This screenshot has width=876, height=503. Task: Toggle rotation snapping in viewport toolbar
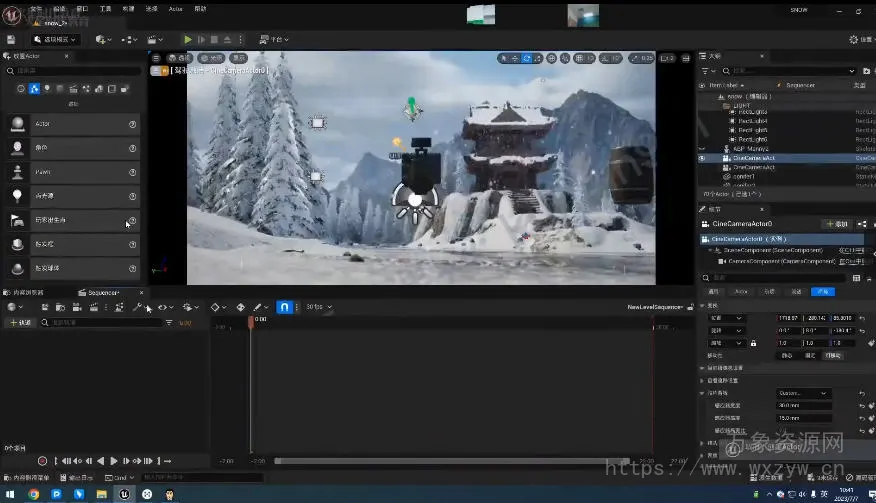point(602,58)
